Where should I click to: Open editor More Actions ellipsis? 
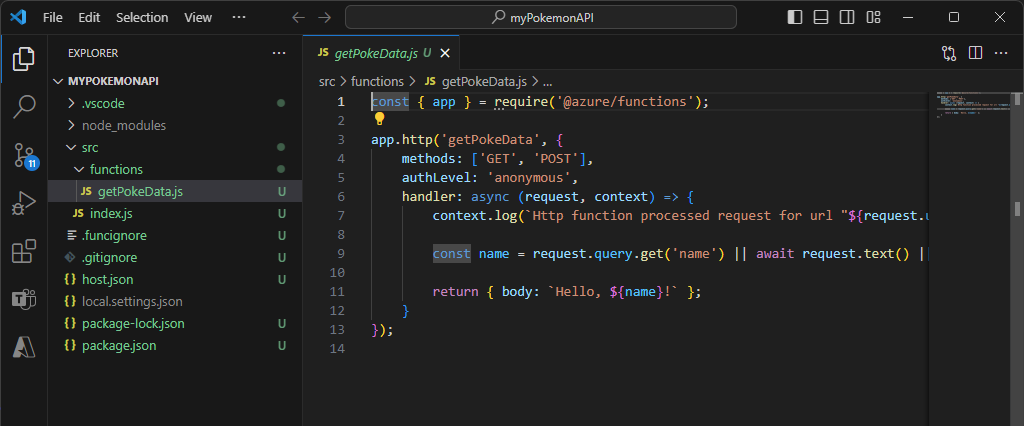[1000, 53]
